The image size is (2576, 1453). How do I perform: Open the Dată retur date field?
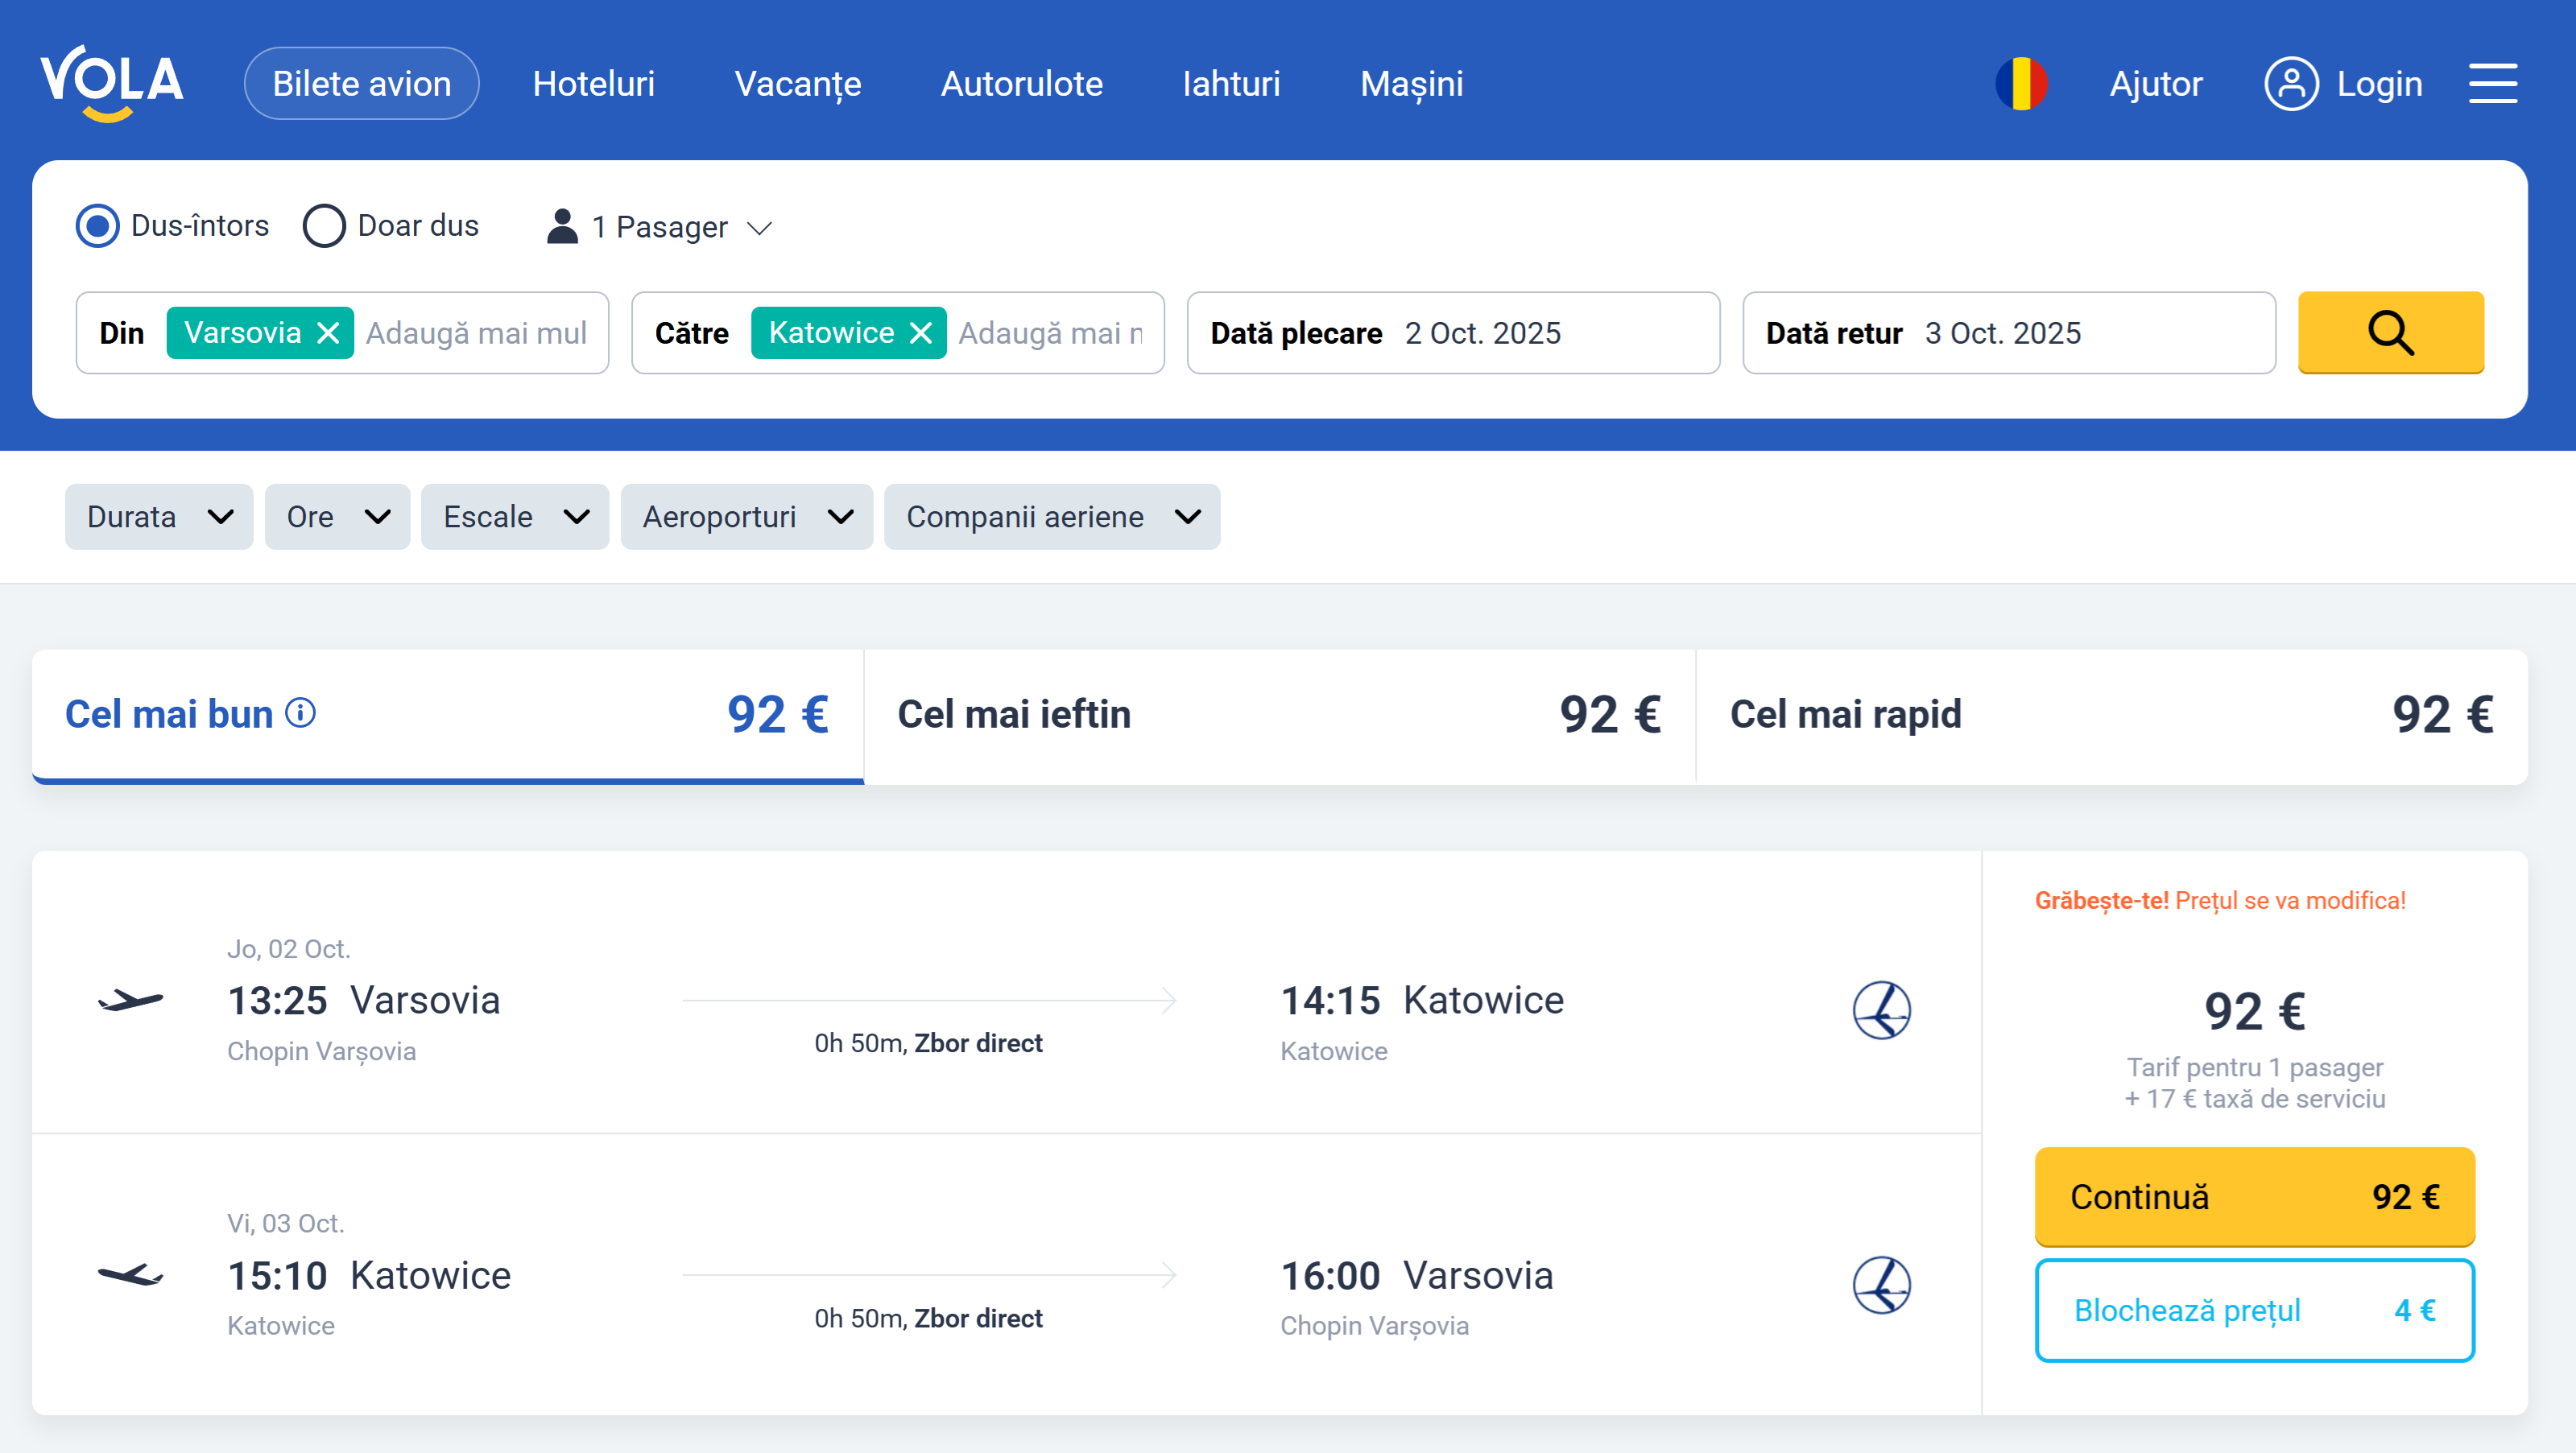pos(2008,332)
